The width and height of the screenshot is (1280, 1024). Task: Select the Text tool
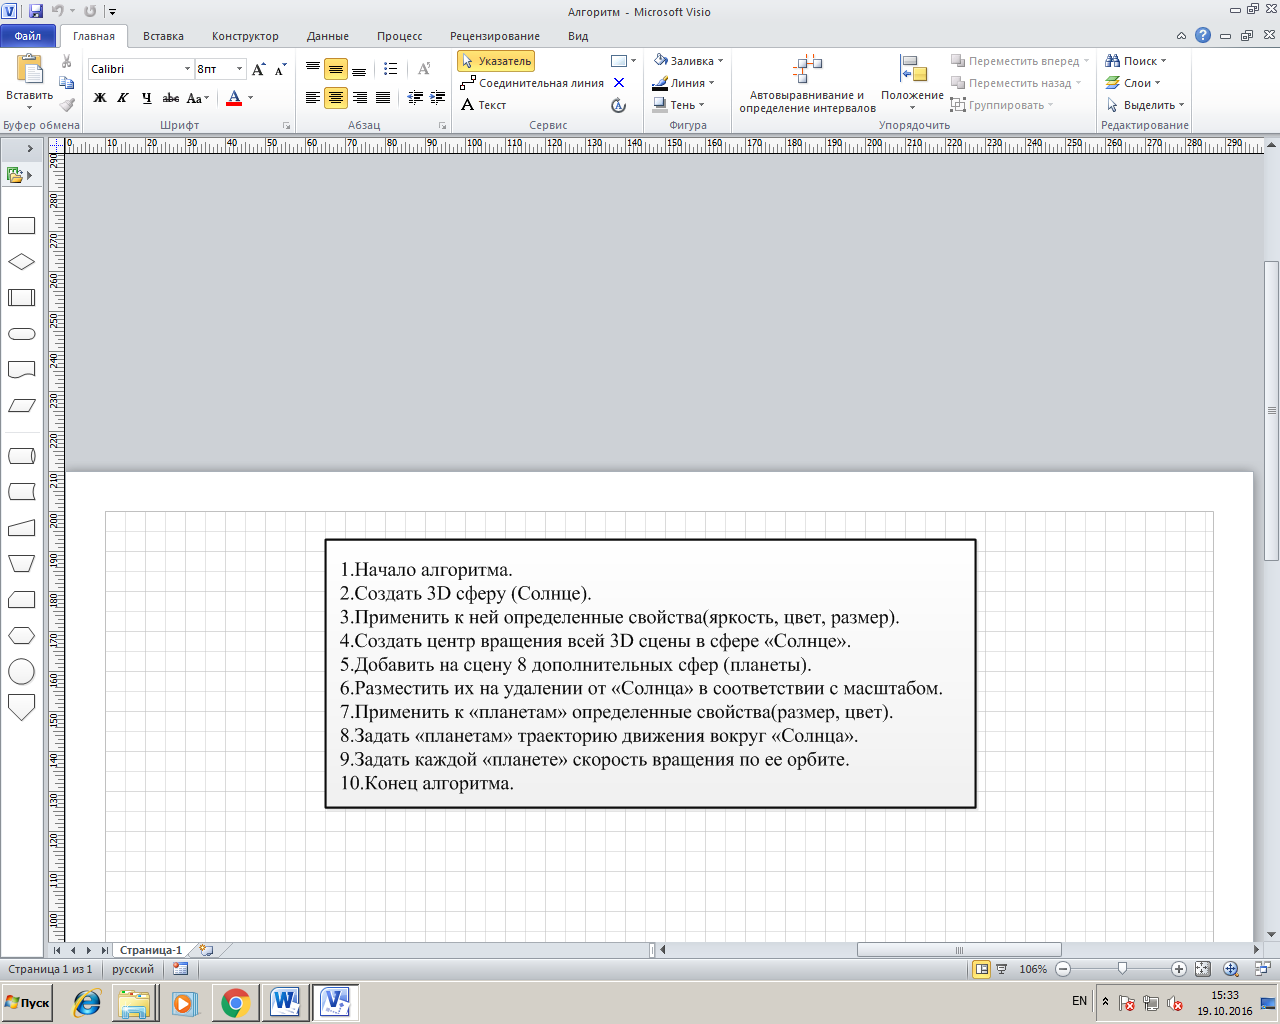click(484, 105)
